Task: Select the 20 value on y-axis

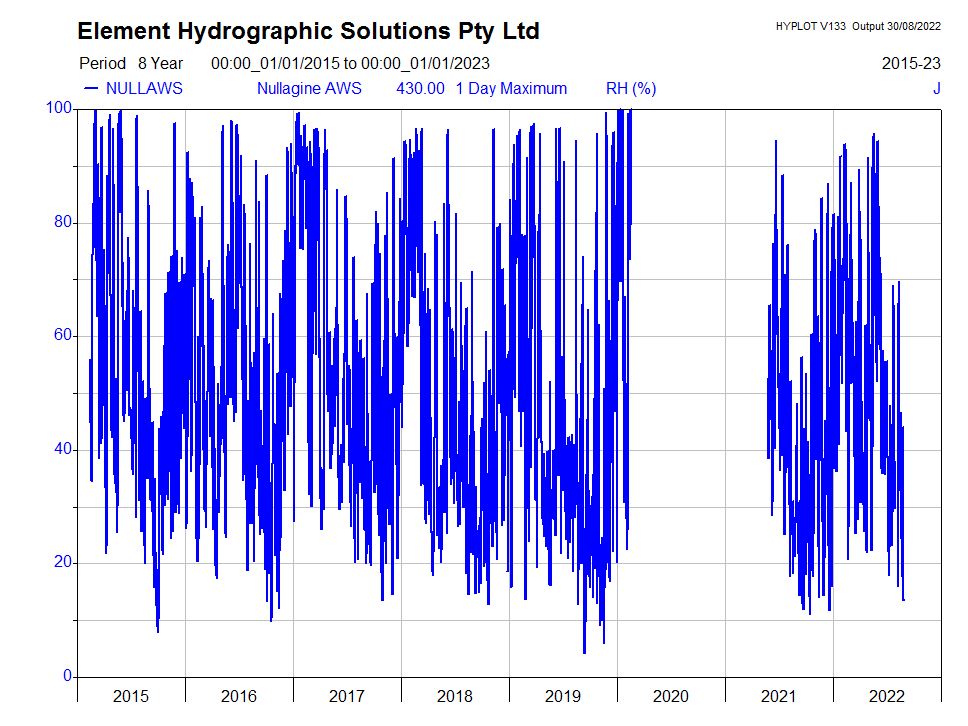Action: point(63,562)
